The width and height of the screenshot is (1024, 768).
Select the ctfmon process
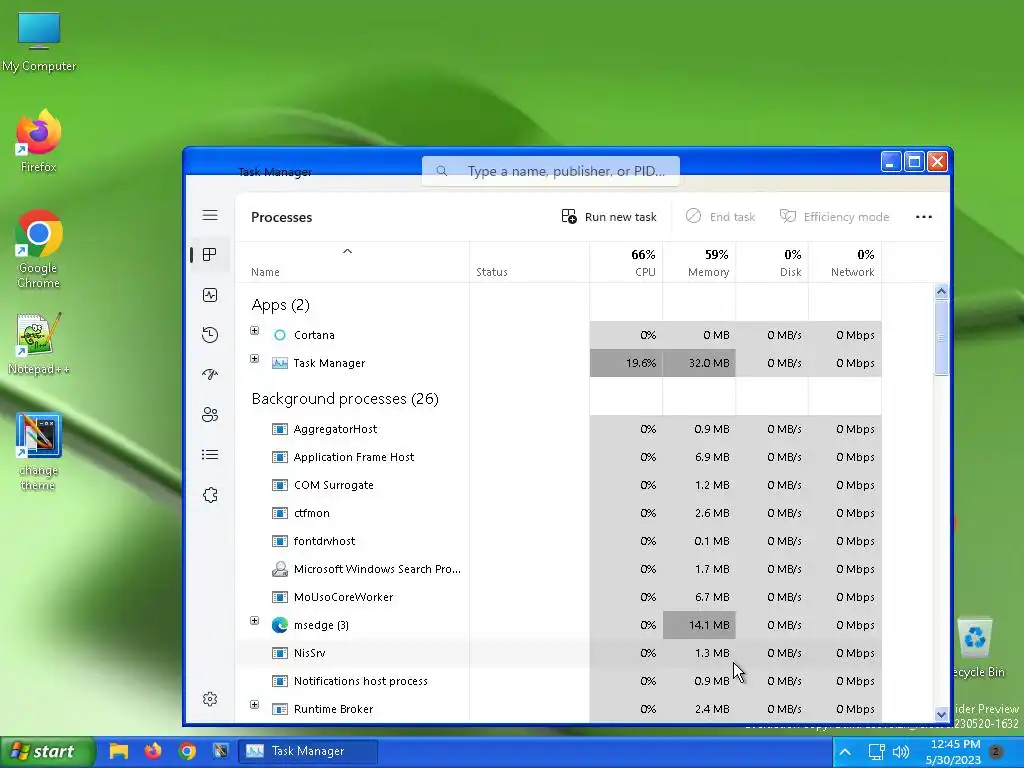(x=558, y=513)
